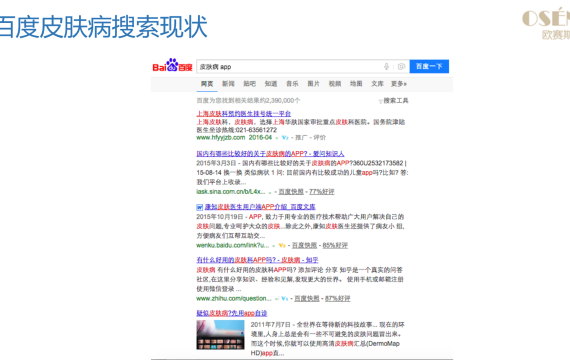This screenshot has width=570, height=360.
Task: Open the 上海皮肤科 ad result title link
Action: coord(244,113)
